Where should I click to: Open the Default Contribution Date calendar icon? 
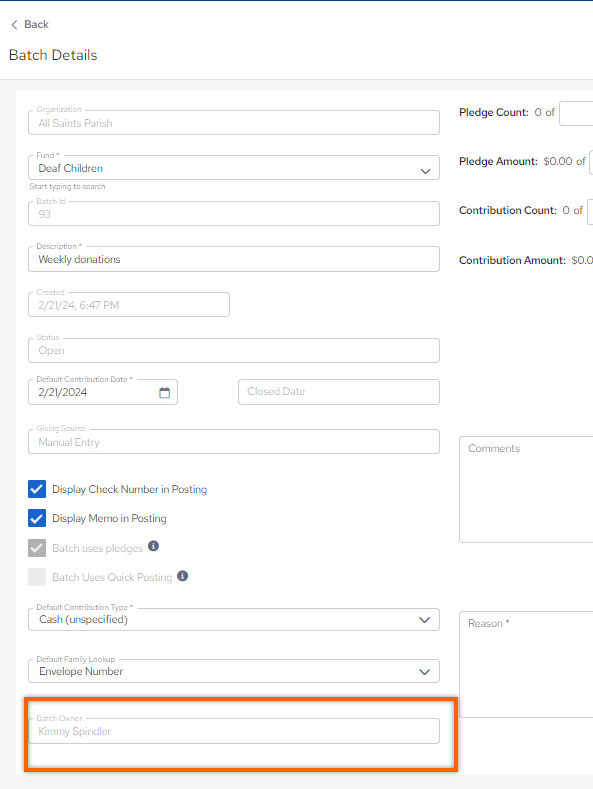[165, 392]
